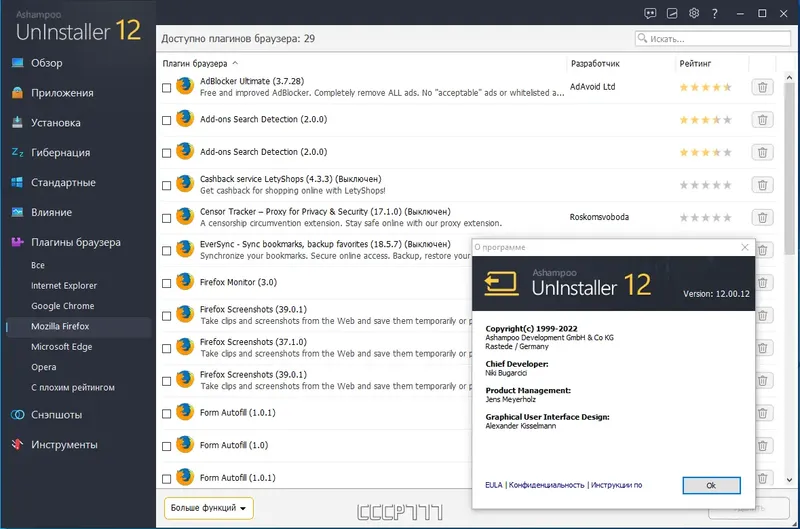The image size is (800, 529).
Task: Select С плохим рейтингом filter
Action: tap(73, 388)
